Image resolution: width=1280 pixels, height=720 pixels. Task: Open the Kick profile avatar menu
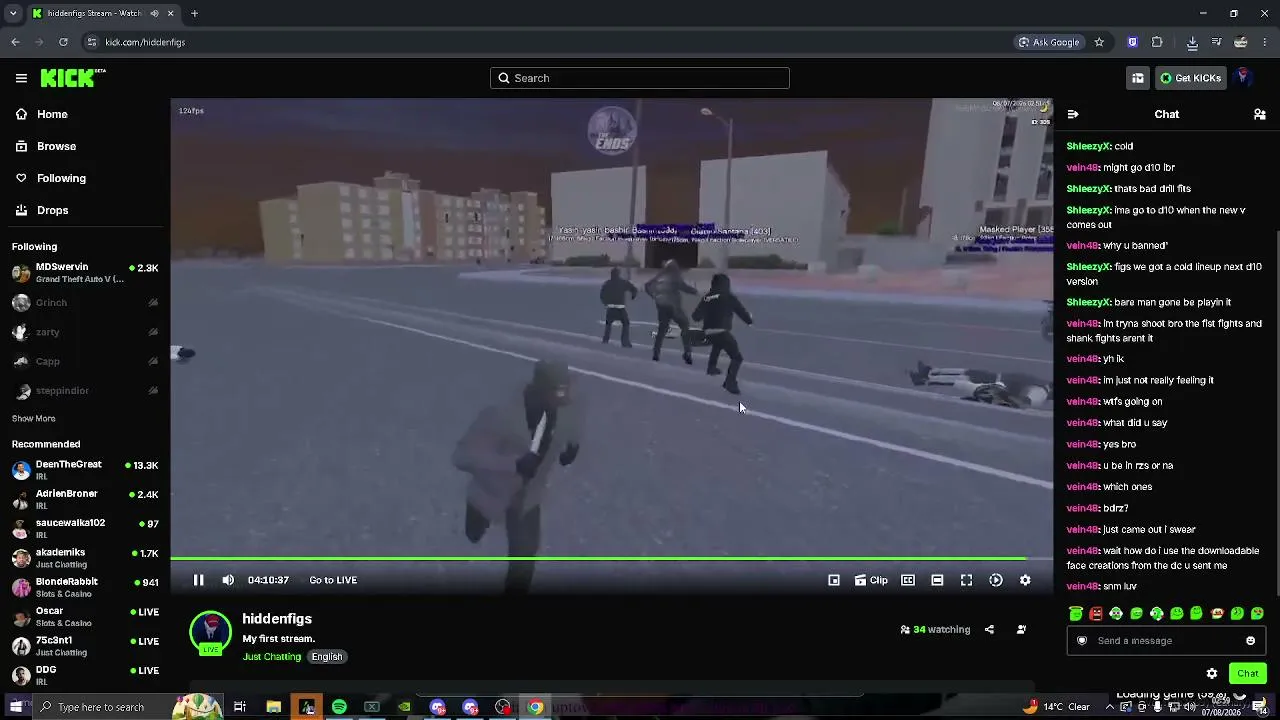coord(1244,78)
